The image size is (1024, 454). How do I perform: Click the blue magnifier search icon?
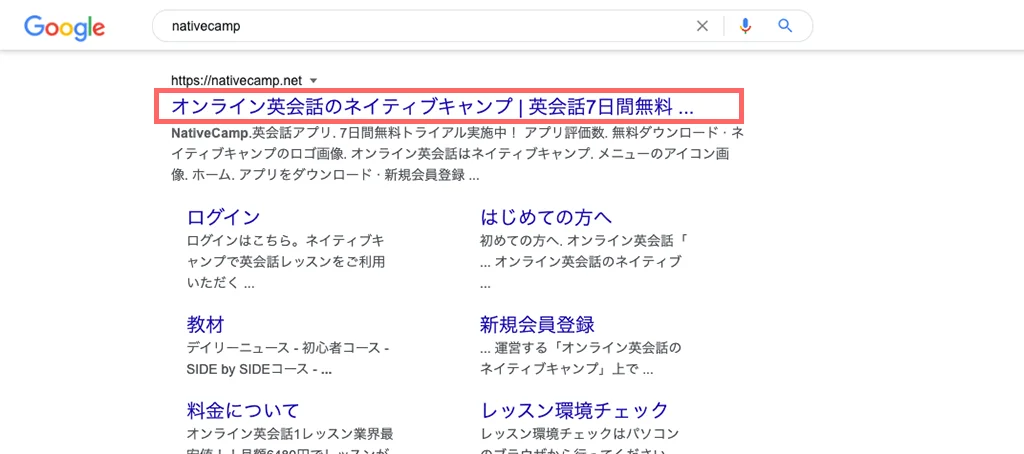click(785, 26)
